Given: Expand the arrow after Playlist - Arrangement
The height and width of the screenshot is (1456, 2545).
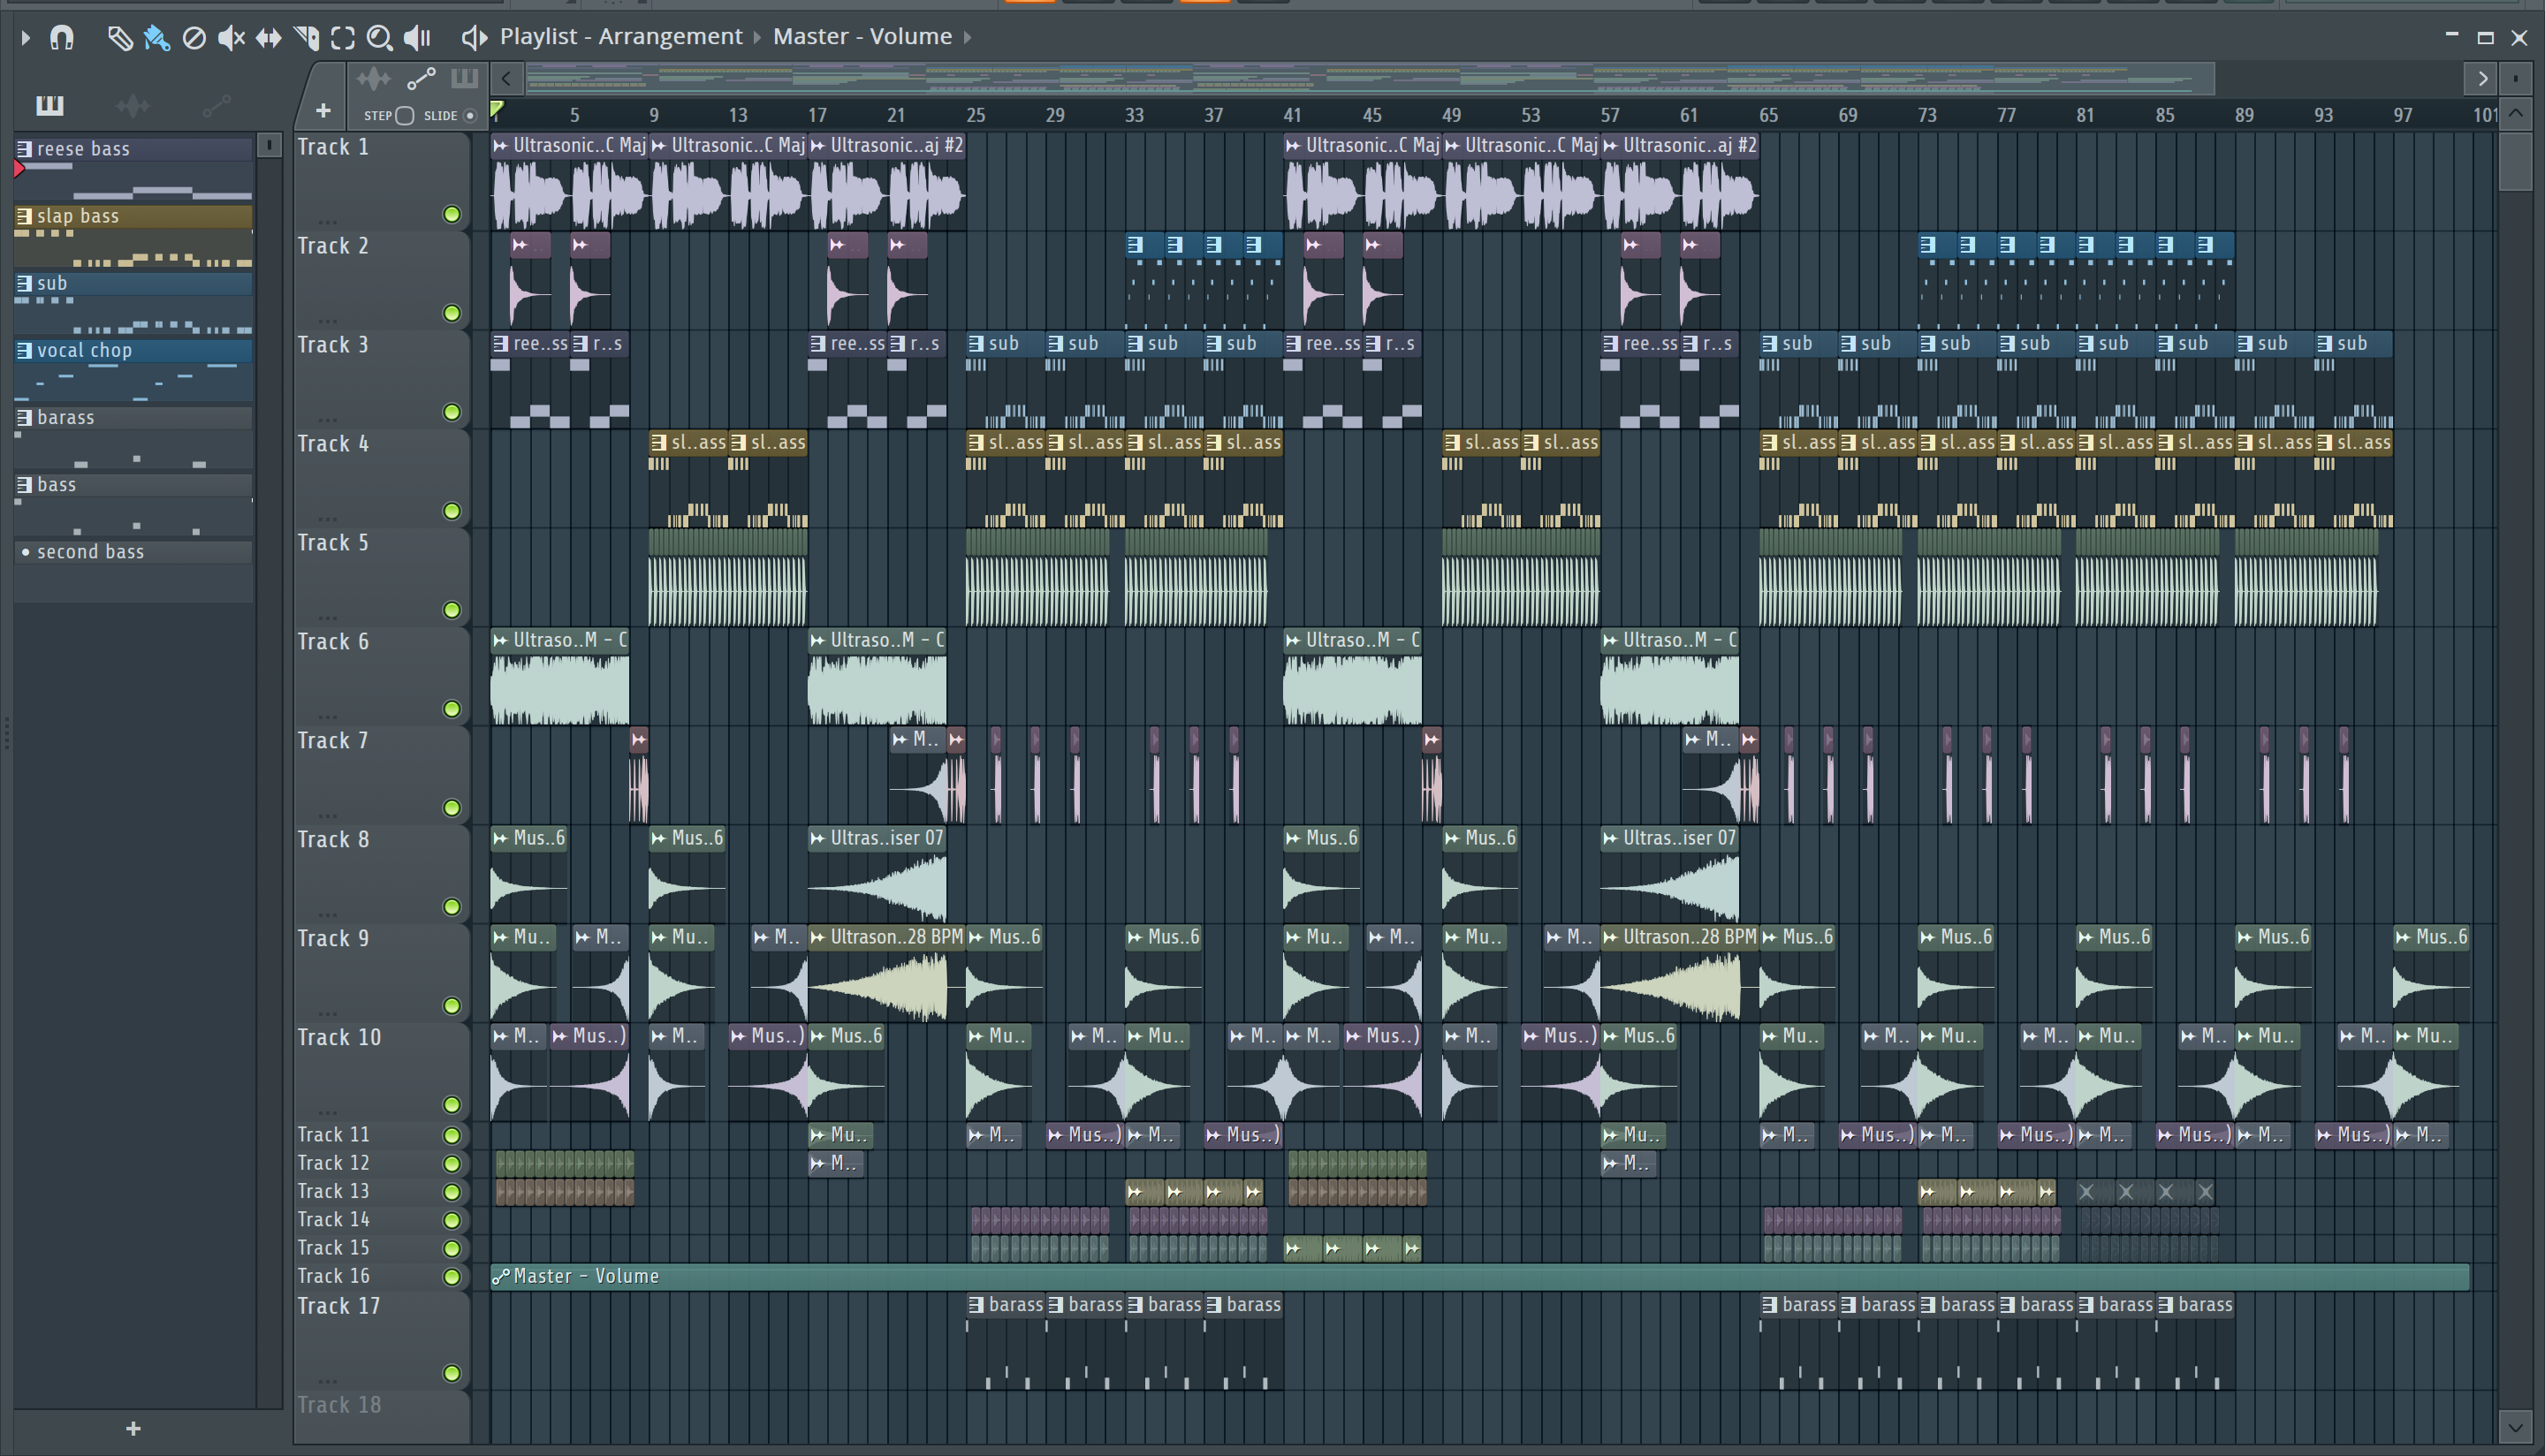Looking at the screenshot, I should point(757,37).
